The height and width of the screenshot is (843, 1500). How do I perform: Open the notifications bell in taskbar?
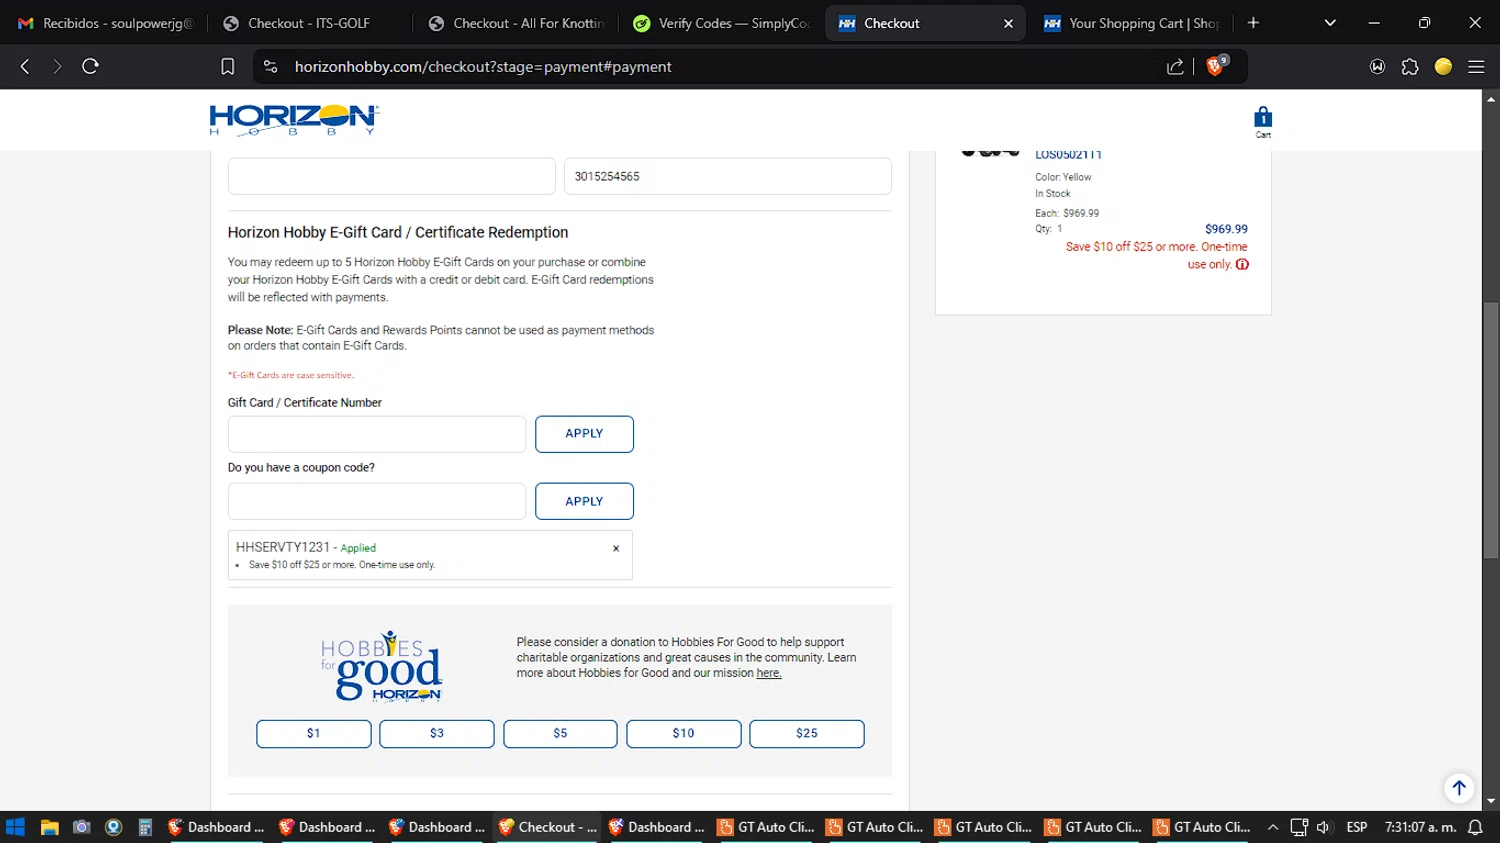pos(1475,827)
